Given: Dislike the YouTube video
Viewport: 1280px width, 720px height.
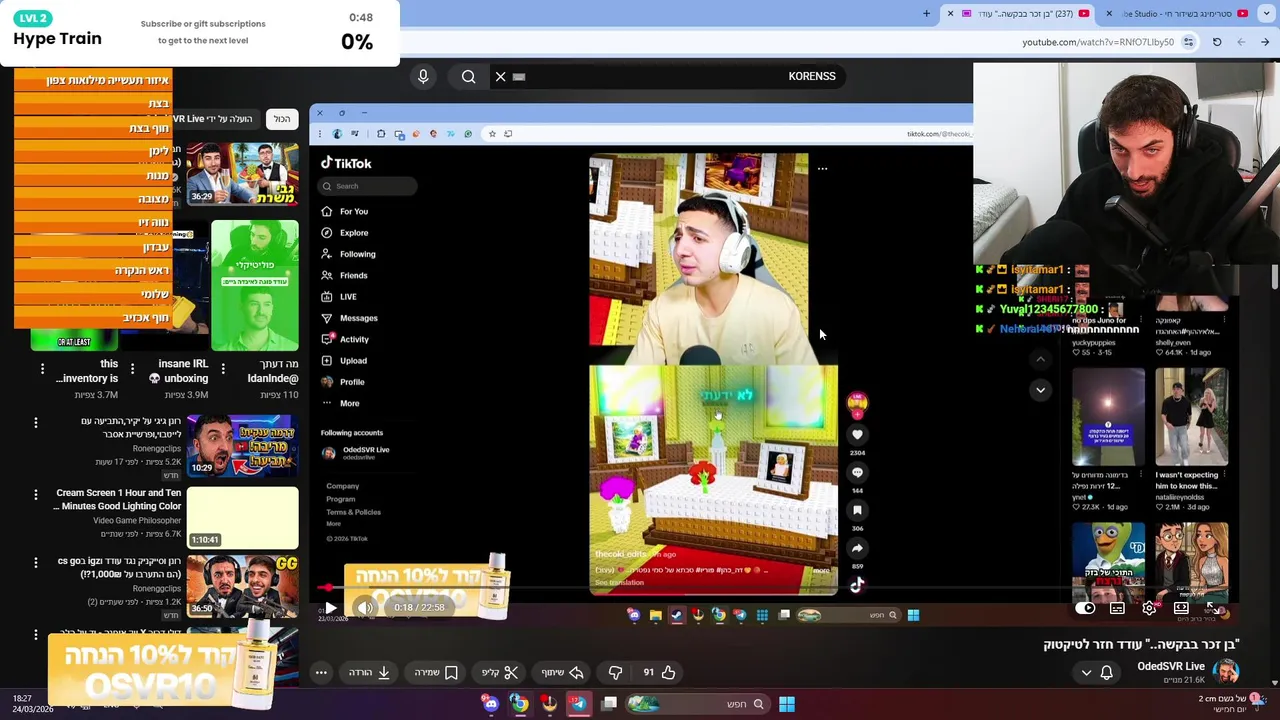Looking at the screenshot, I should (615, 672).
